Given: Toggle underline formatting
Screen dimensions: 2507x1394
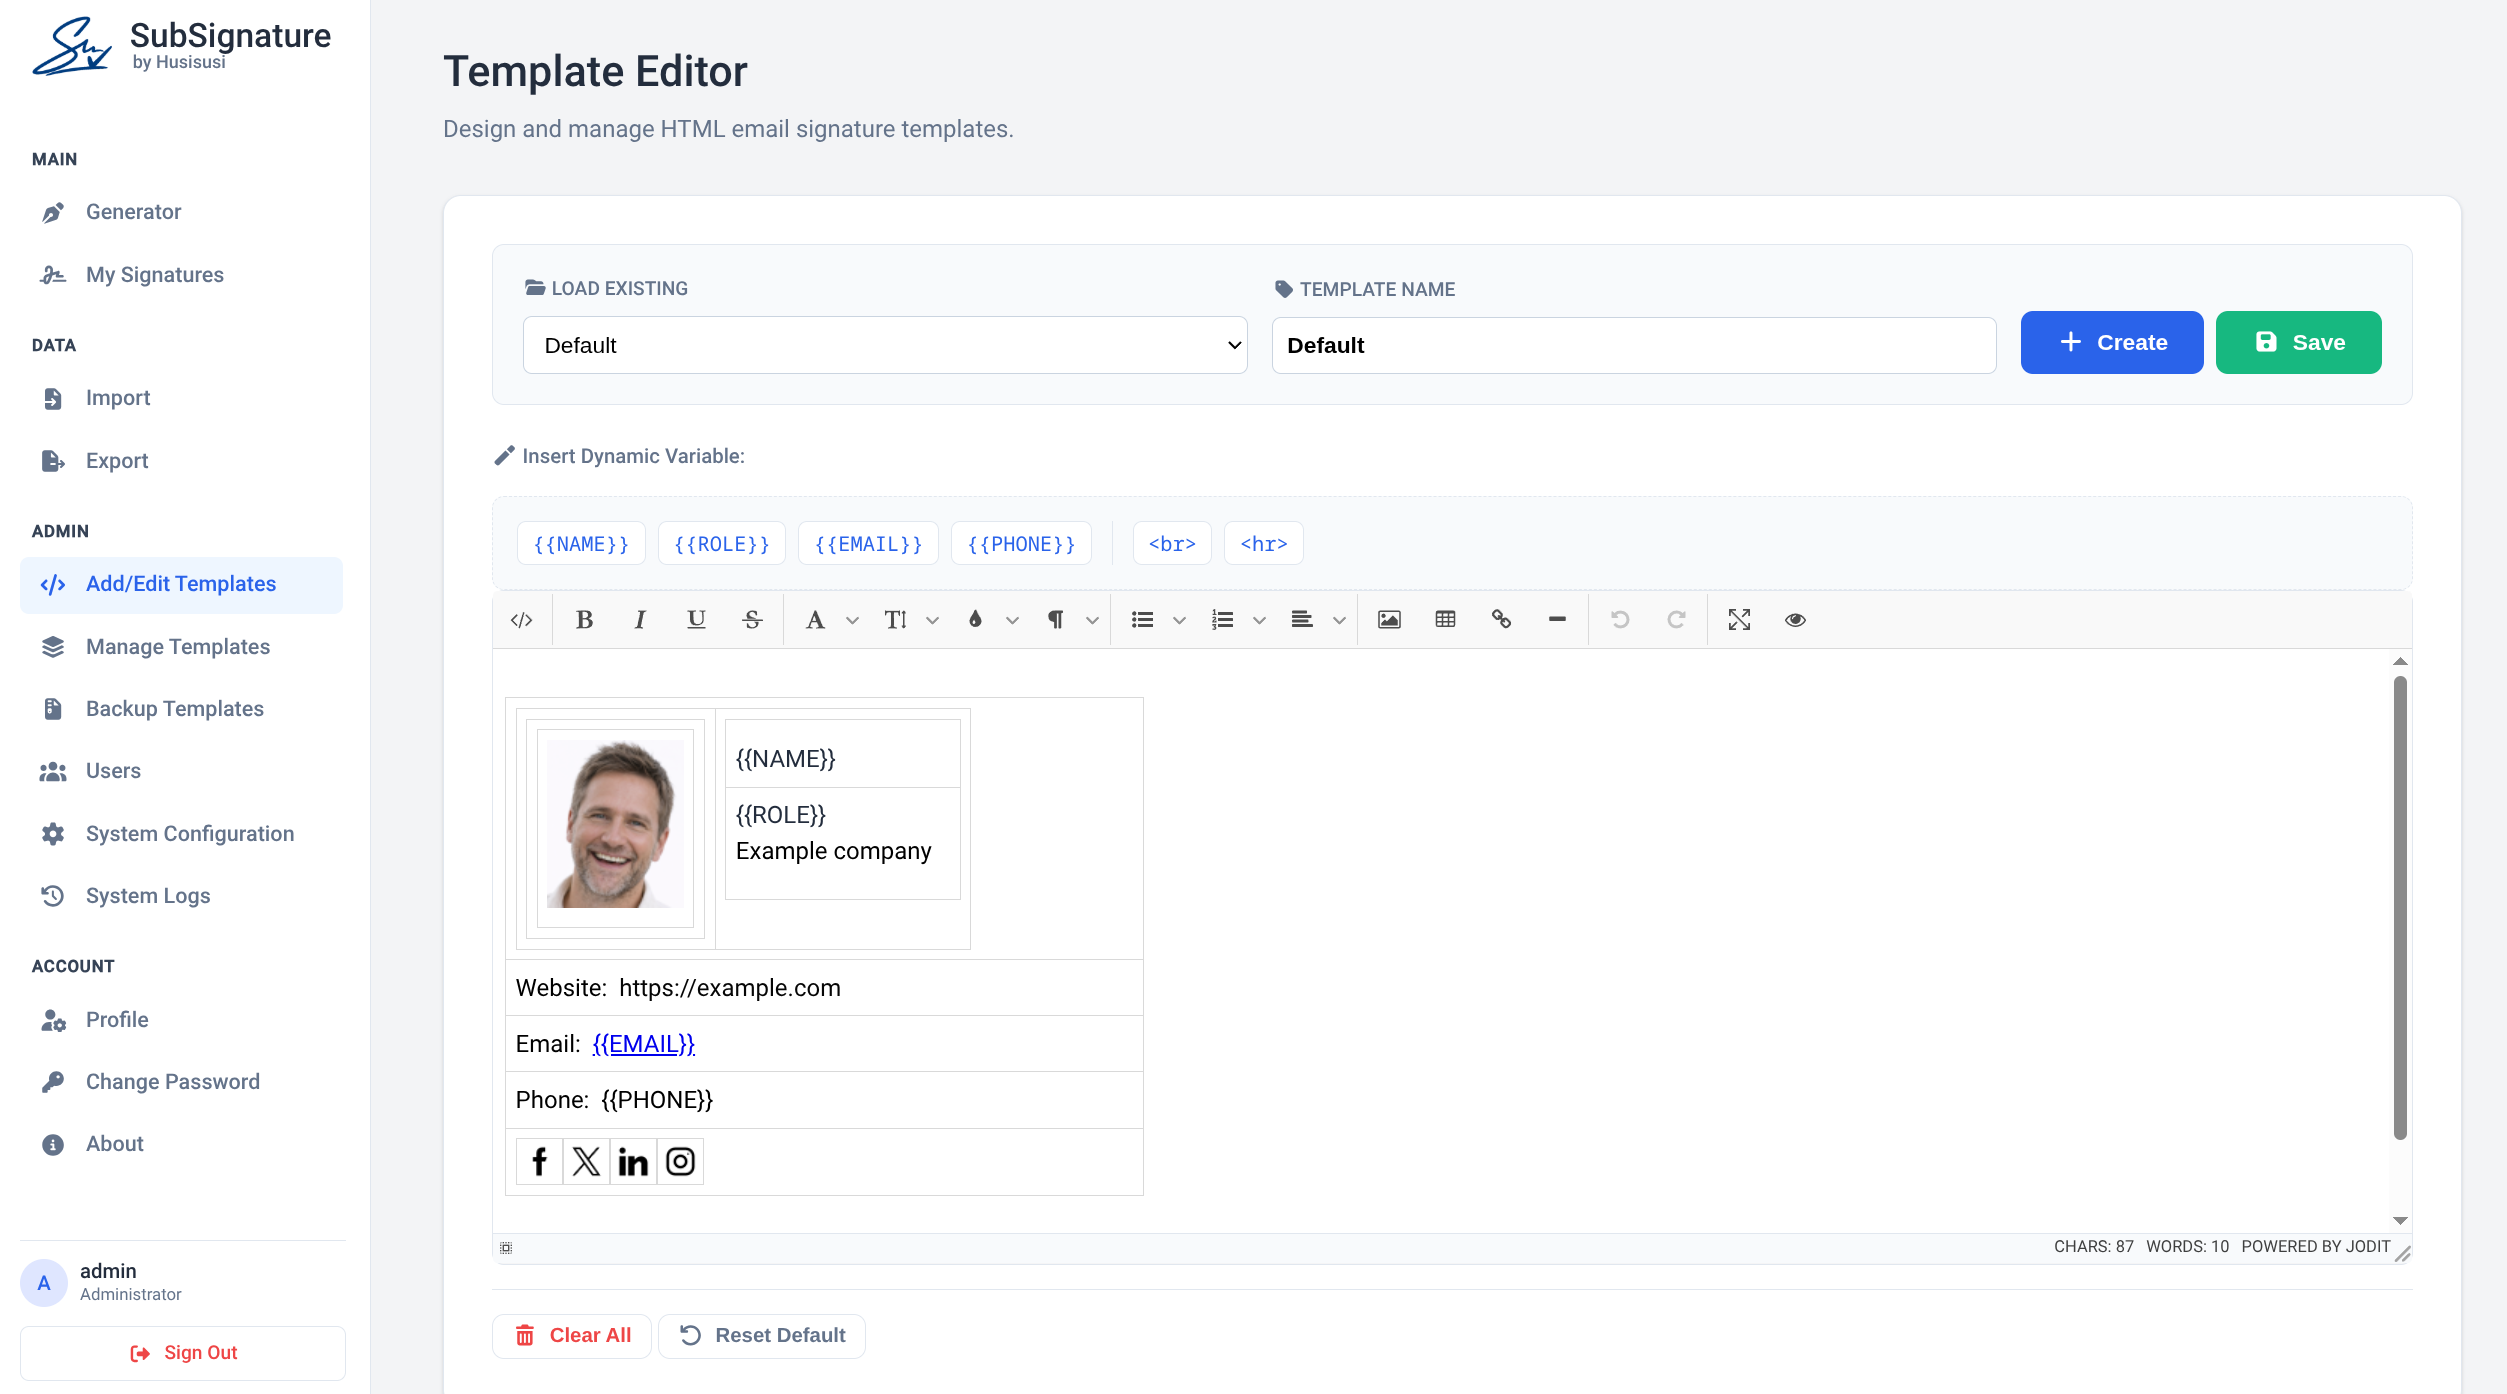Looking at the screenshot, I should coord(696,619).
